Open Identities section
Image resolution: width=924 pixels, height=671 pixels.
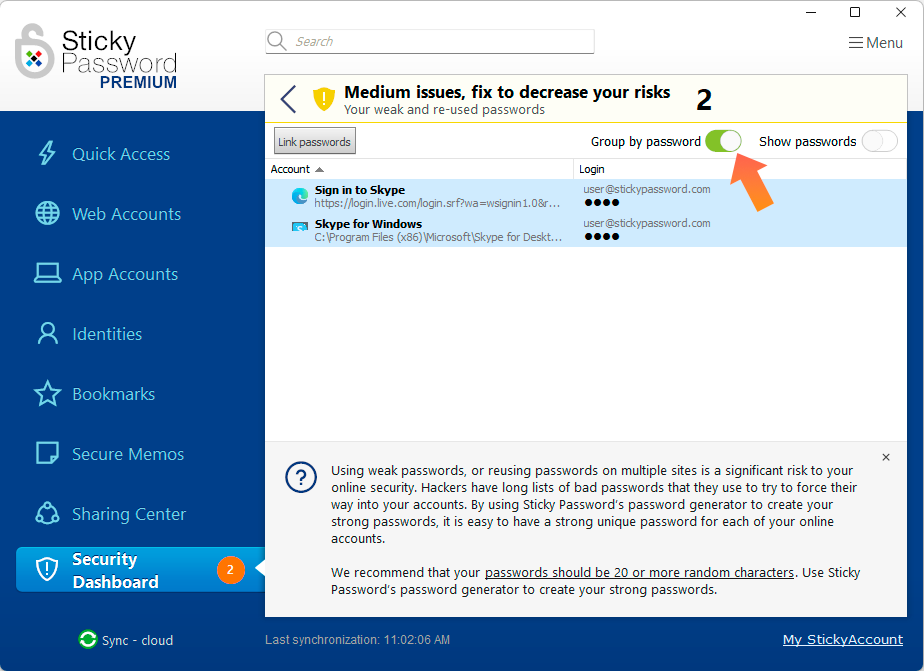point(107,334)
